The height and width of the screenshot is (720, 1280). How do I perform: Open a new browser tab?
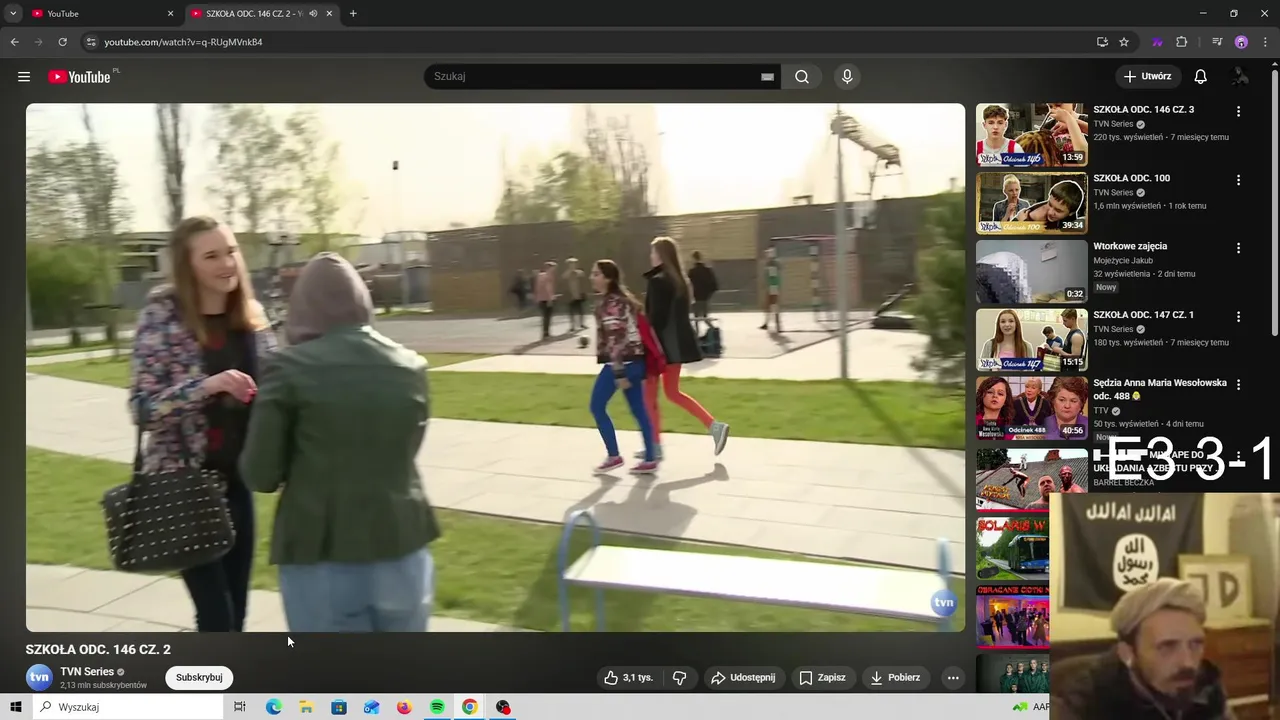point(353,14)
